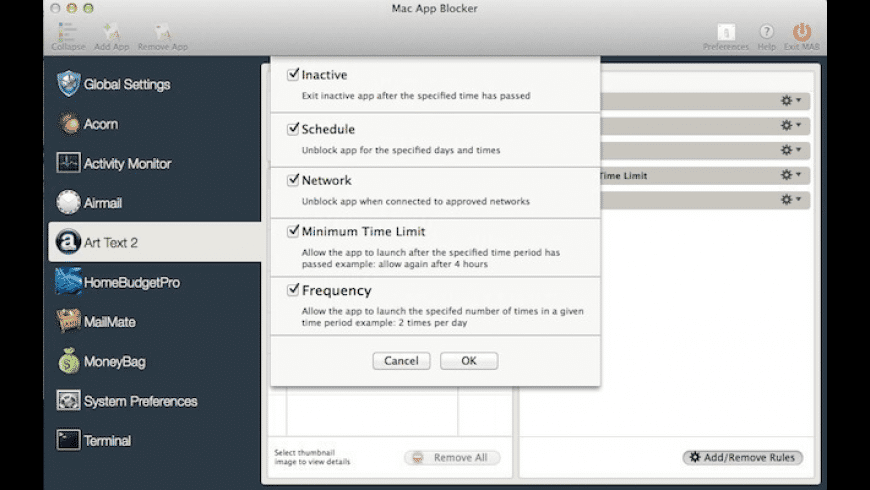
Task: Select the Acorn label in sidebar
Action: coord(101,124)
